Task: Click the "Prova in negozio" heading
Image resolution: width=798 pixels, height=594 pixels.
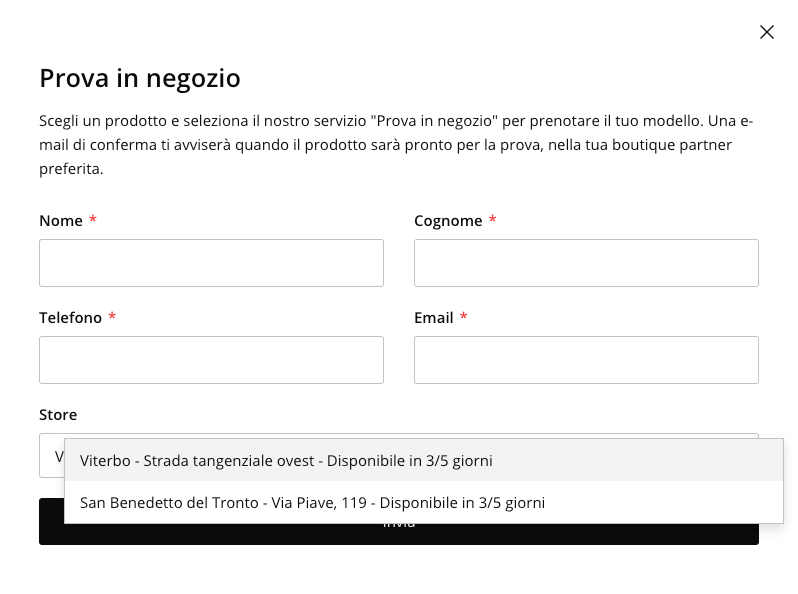Action: 140,78
